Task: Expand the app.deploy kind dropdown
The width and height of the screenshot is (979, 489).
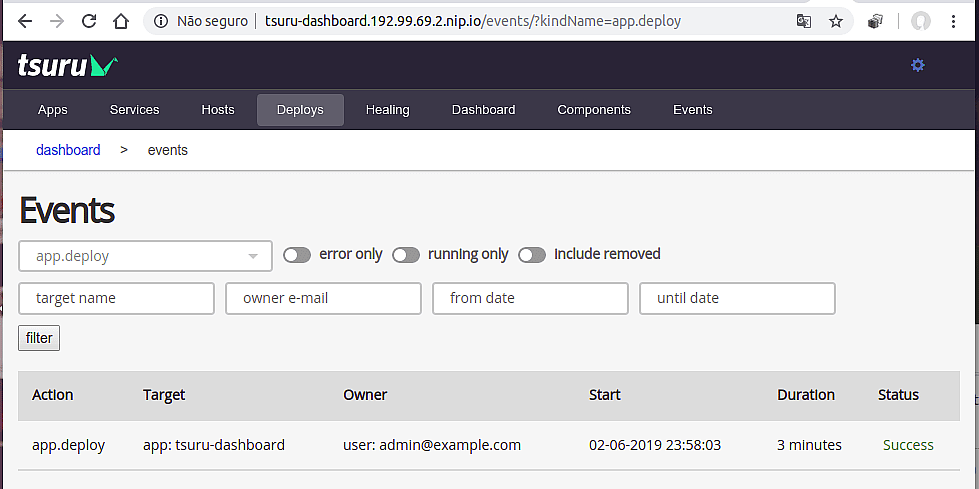Action: pos(145,256)
